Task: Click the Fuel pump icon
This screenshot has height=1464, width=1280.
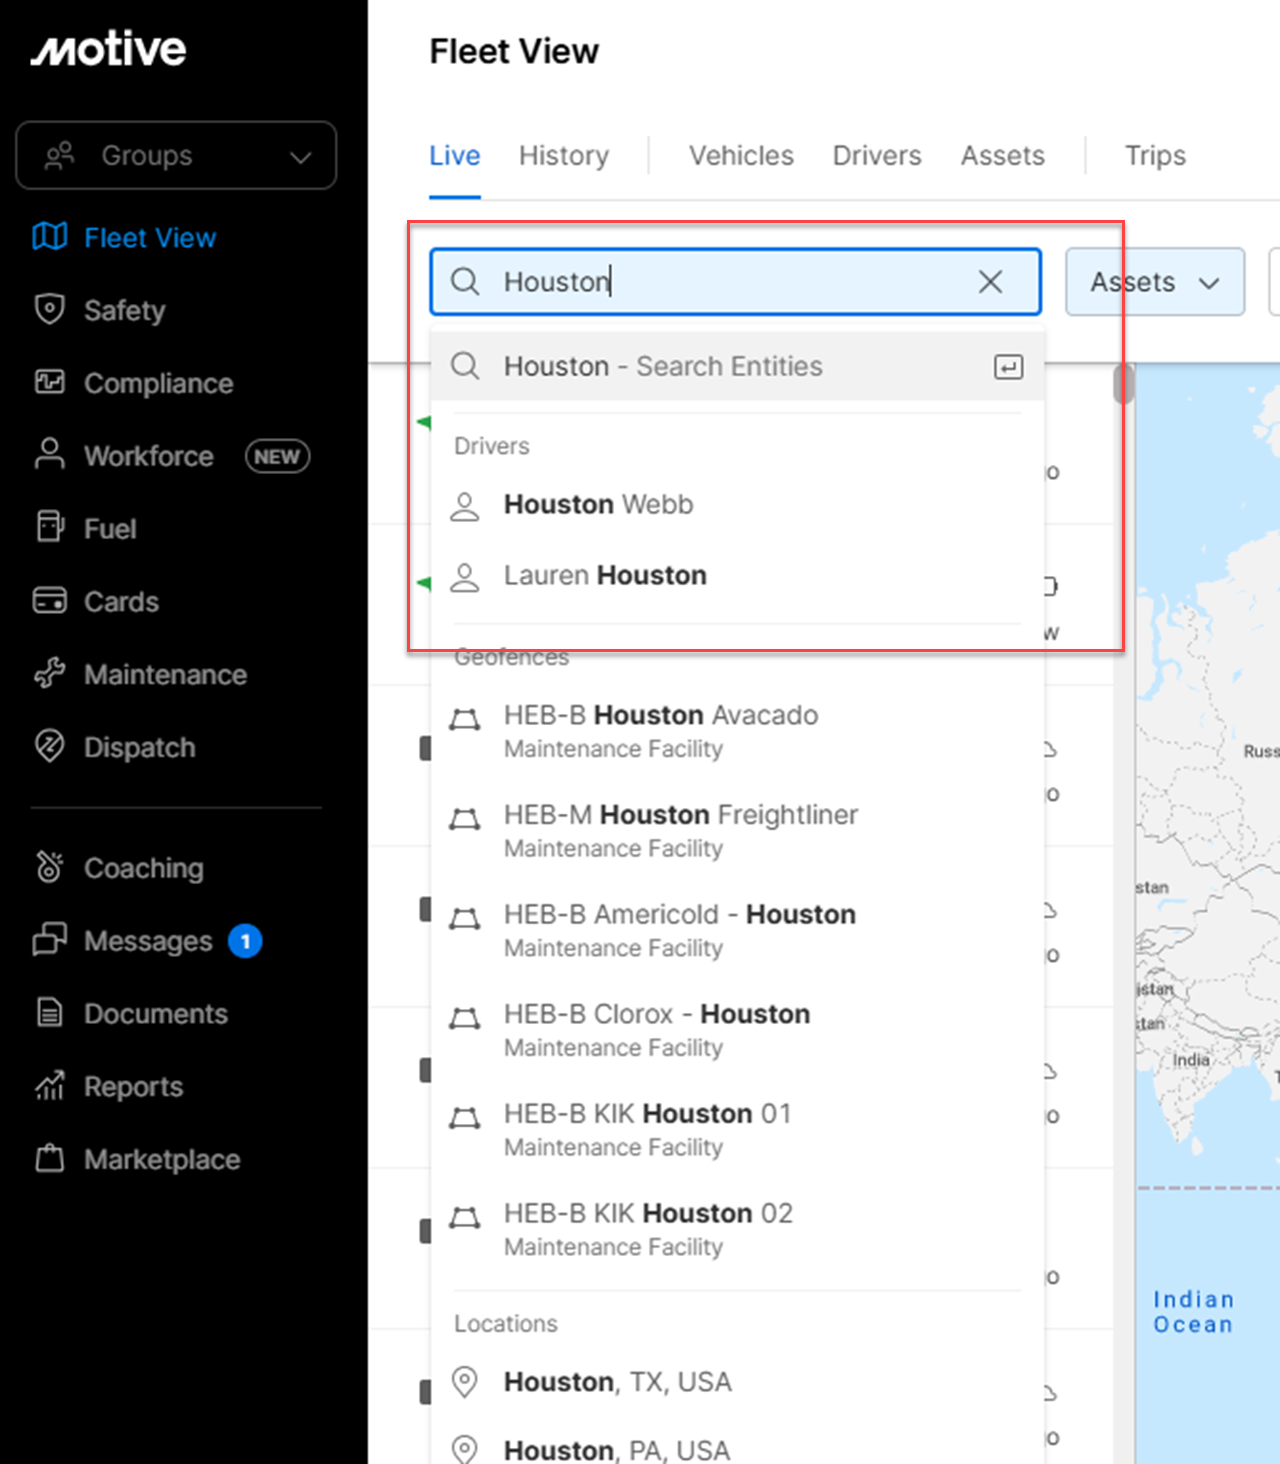Action: point(50,527)
